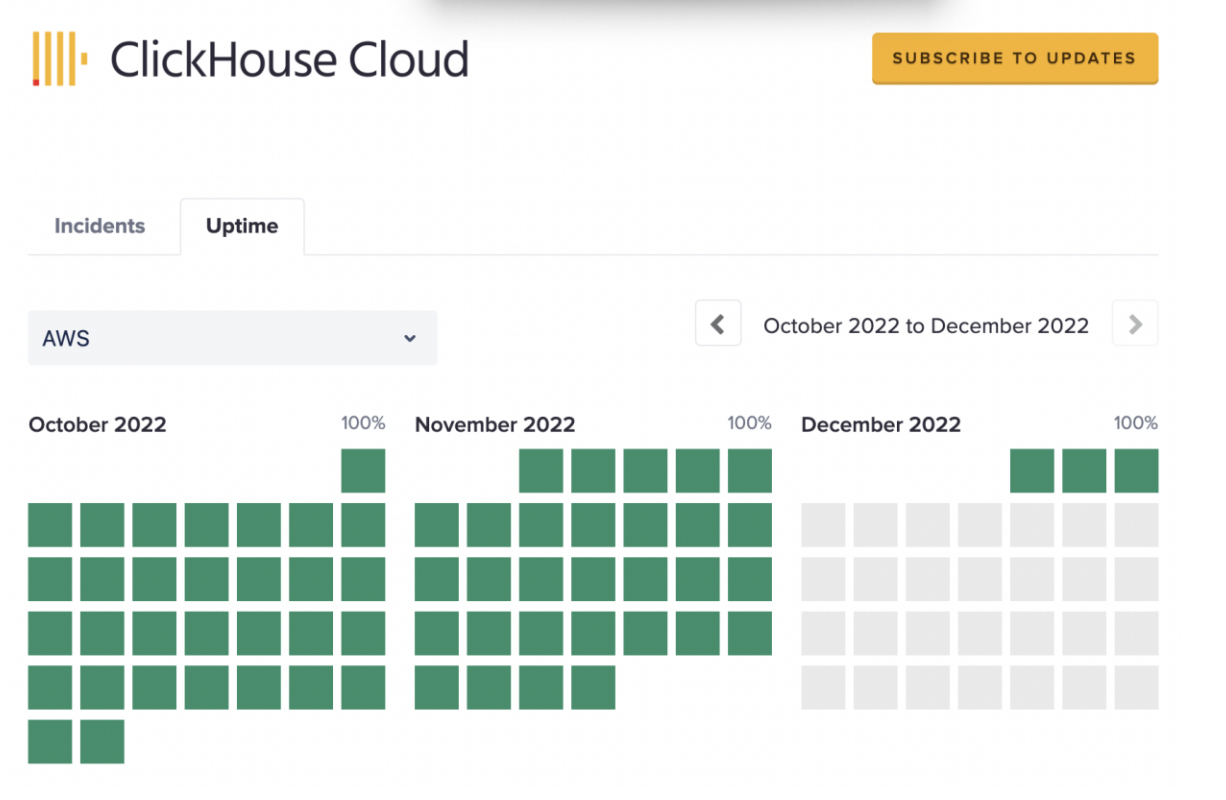Go to previous months with left arrow
Screen dimensions: 1226x800
pos(718,324)
